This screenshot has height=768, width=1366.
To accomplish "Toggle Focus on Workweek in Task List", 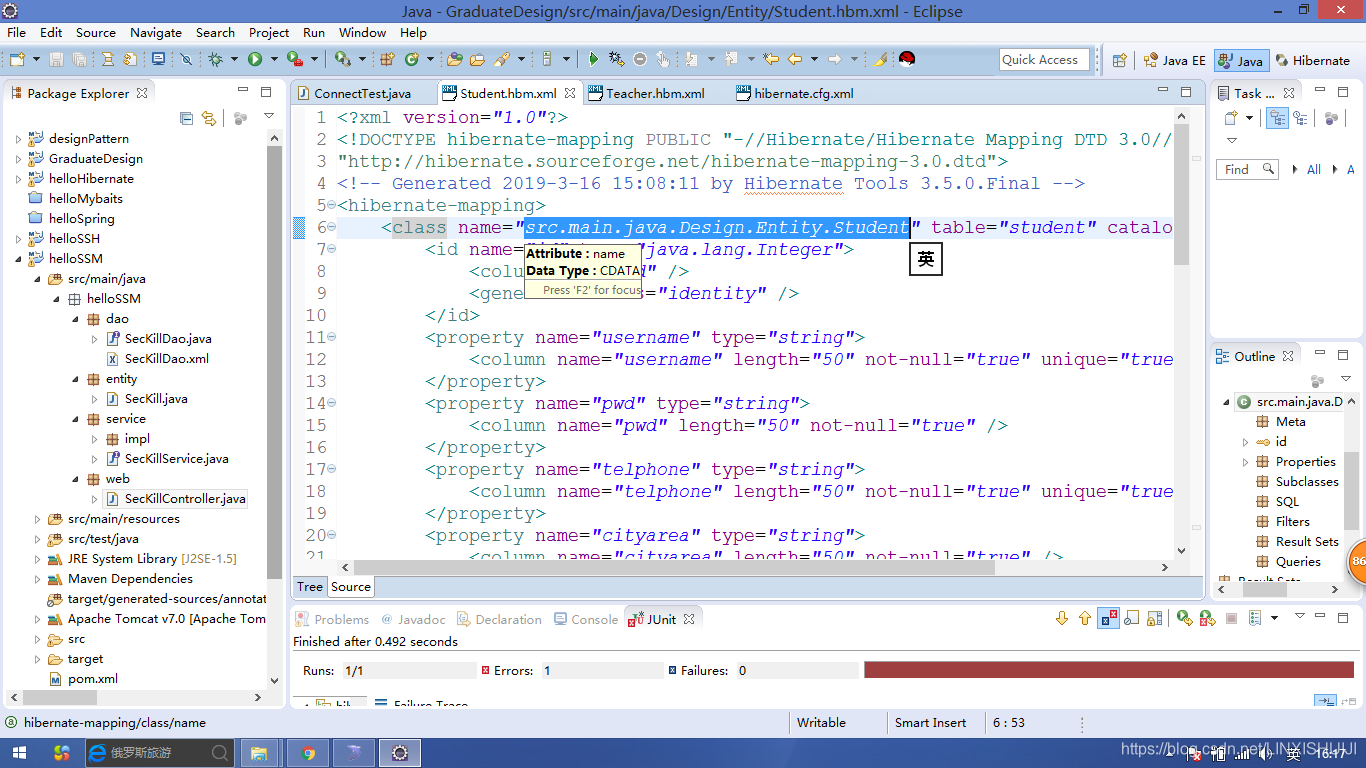I will [1331, 118].
